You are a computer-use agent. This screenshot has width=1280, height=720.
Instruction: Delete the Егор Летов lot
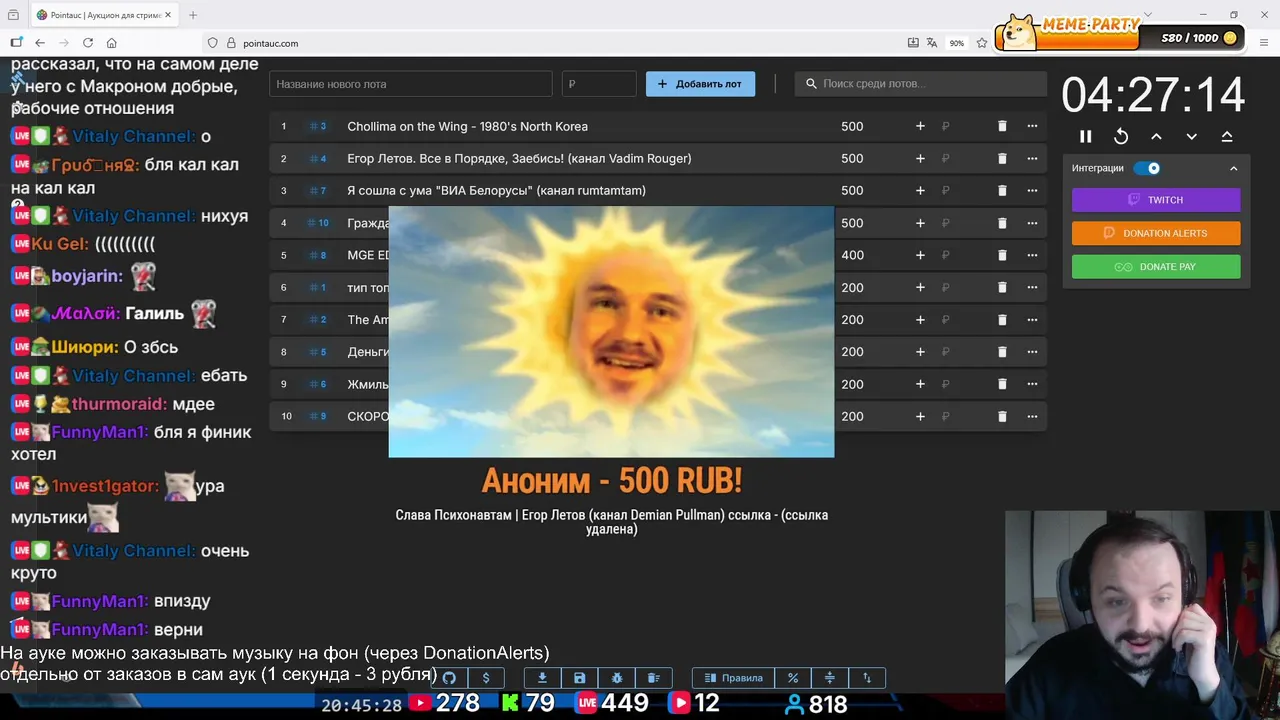click(1002, 158)
